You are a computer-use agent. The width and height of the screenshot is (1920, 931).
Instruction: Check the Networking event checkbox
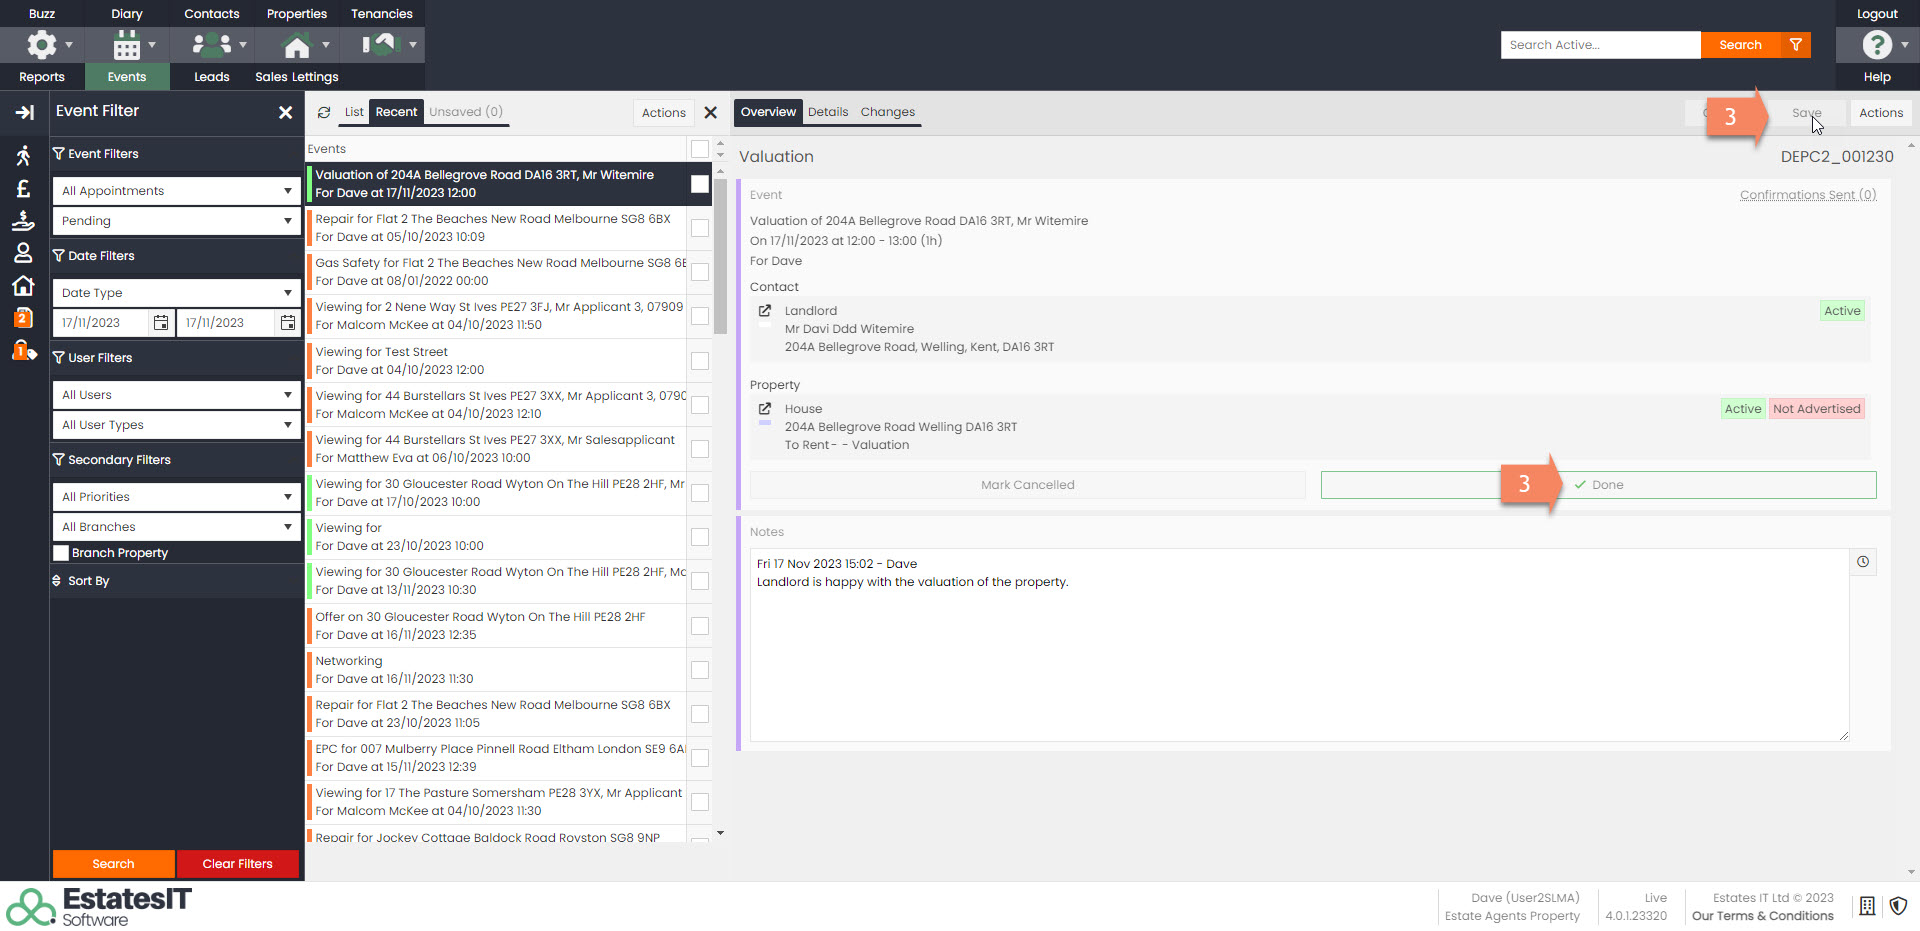coord(700,670)
